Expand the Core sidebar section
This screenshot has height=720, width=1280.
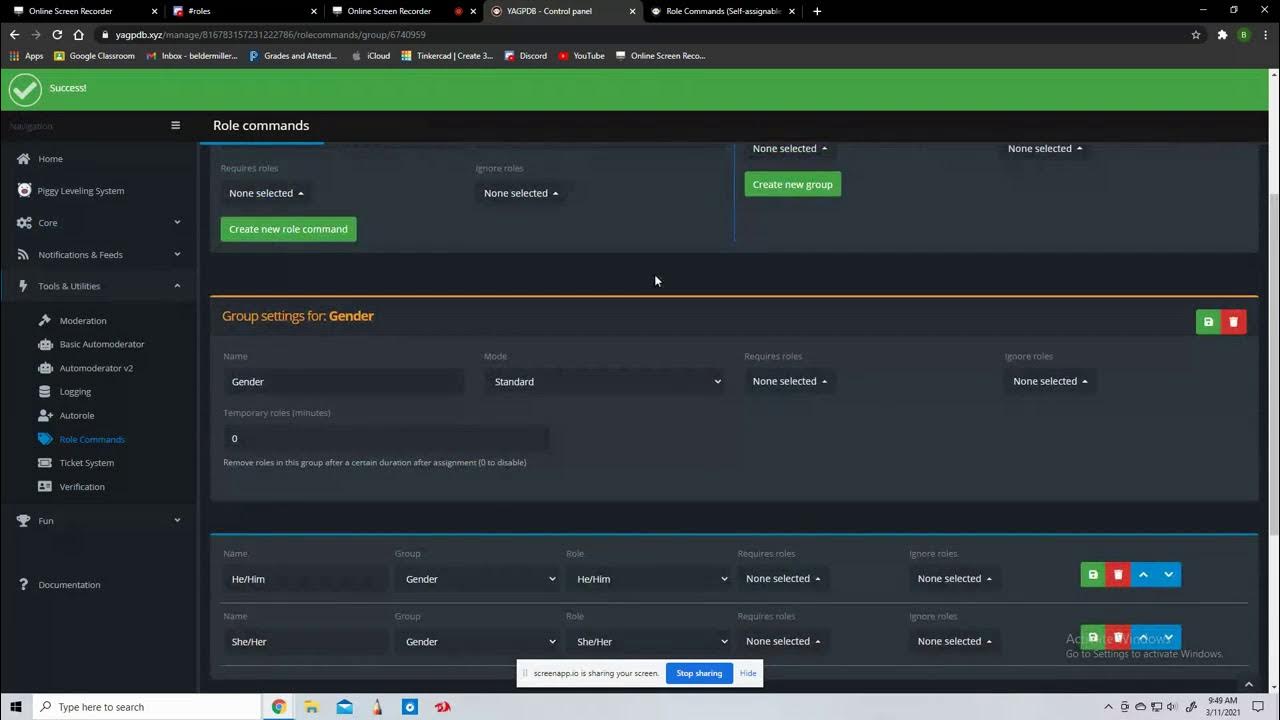point(98,223)
